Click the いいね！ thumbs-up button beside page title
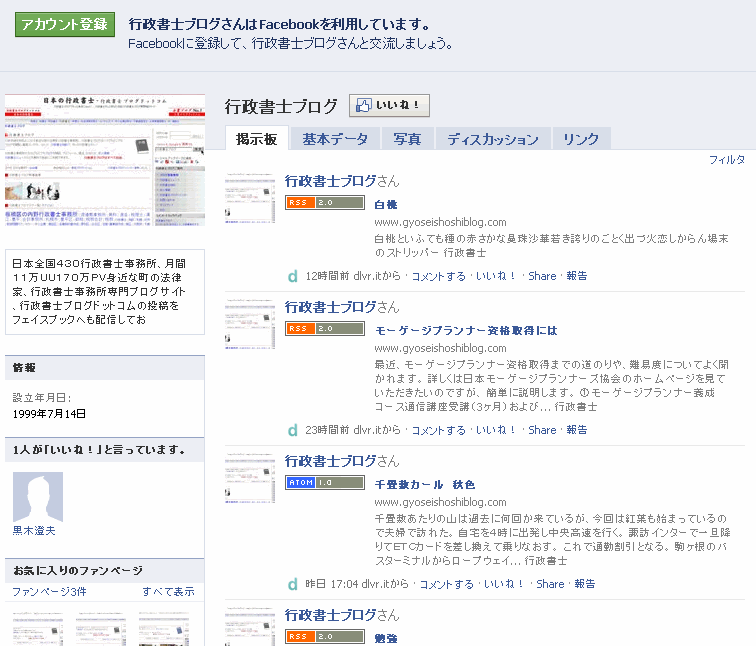Screen dimensions: 756x646 click(x=389, y=106)
